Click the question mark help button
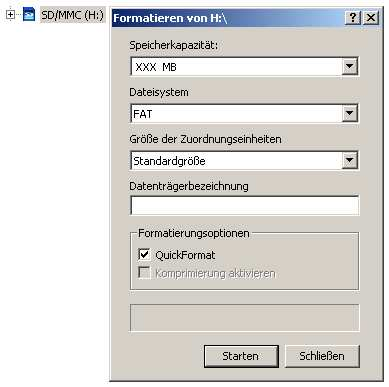This screenshot has height=387, width=389. point(353,18)
